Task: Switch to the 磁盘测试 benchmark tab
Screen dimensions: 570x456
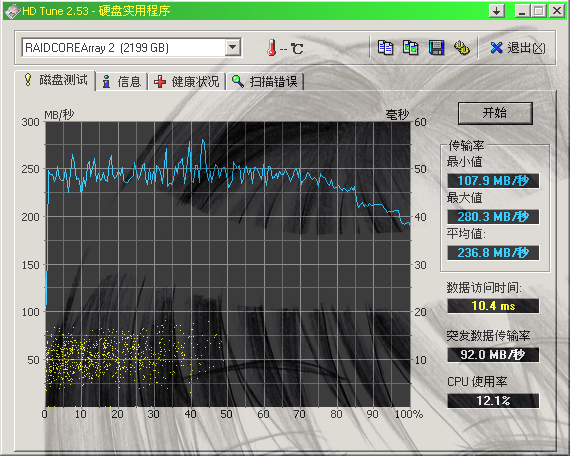Action: 56,80
